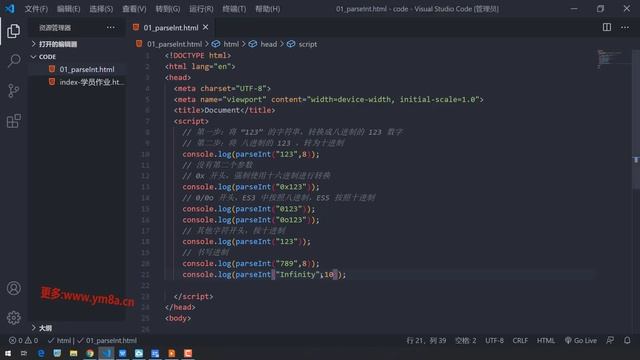Click 01_parseInt.html check status item
Screen dimensions: 640x360
pos(107,340)
